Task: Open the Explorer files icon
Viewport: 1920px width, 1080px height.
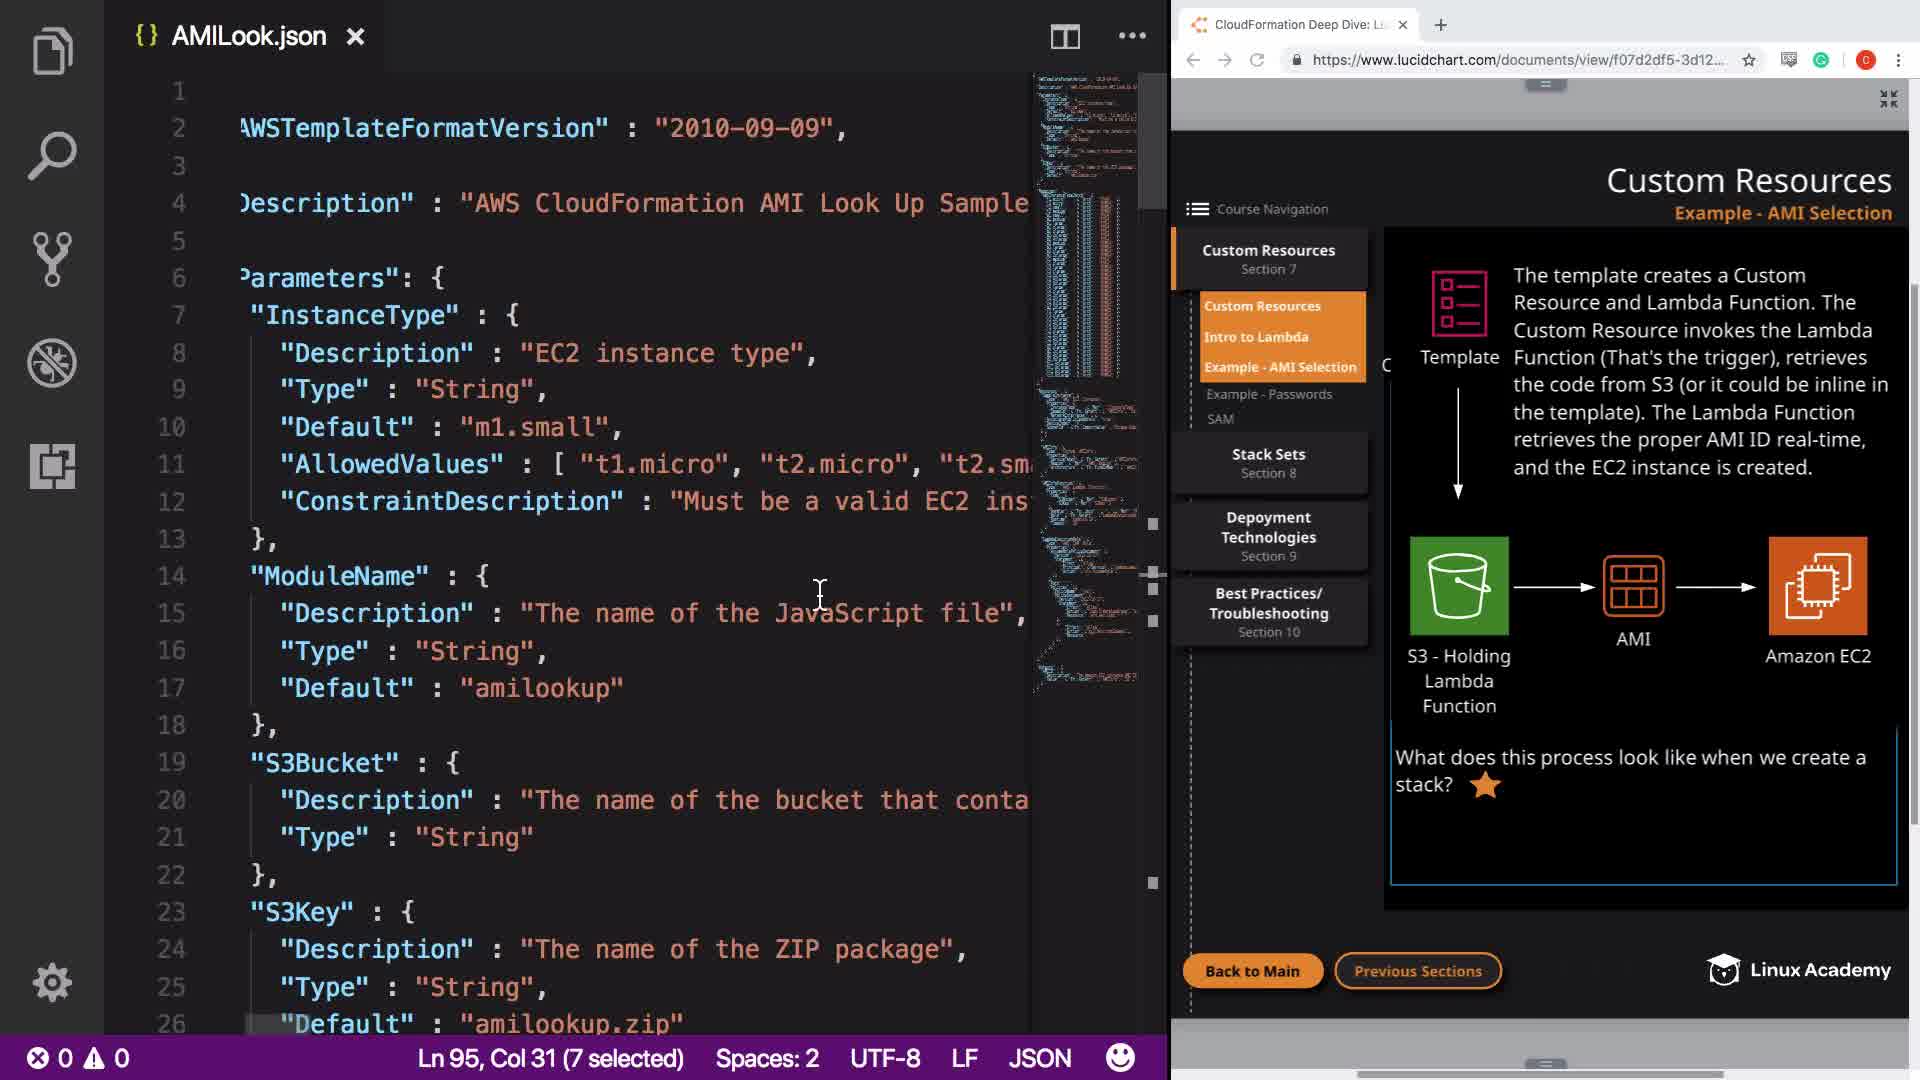Action: click(x=52, y=51)
